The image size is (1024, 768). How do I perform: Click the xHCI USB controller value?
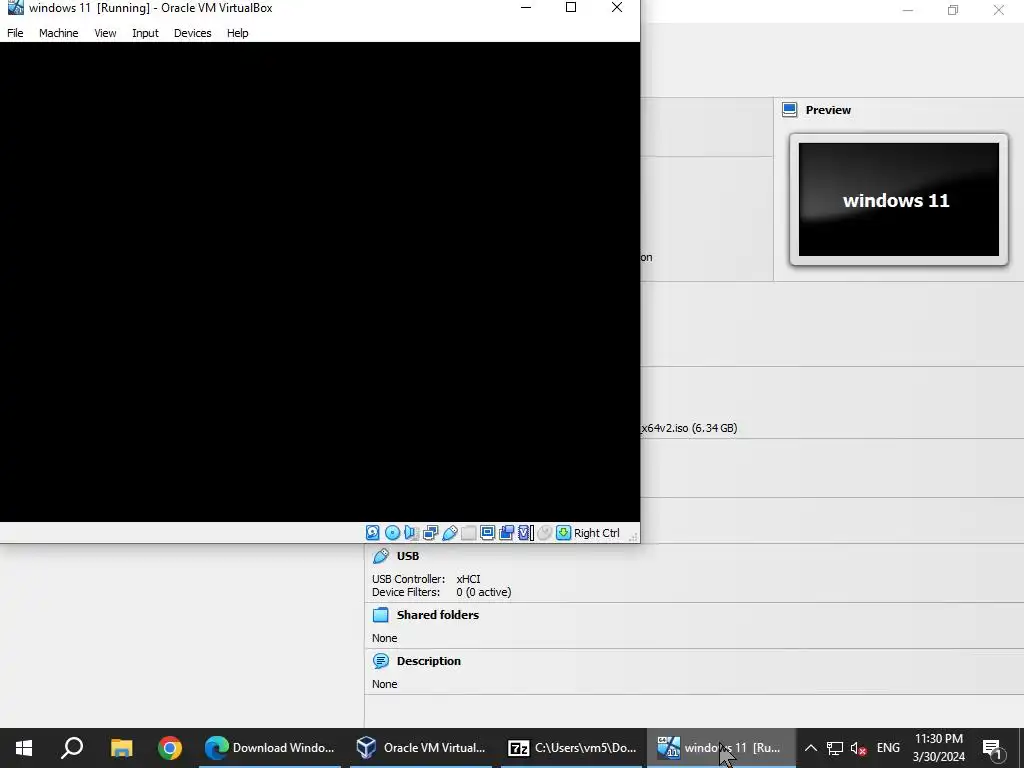coord(468,579)
